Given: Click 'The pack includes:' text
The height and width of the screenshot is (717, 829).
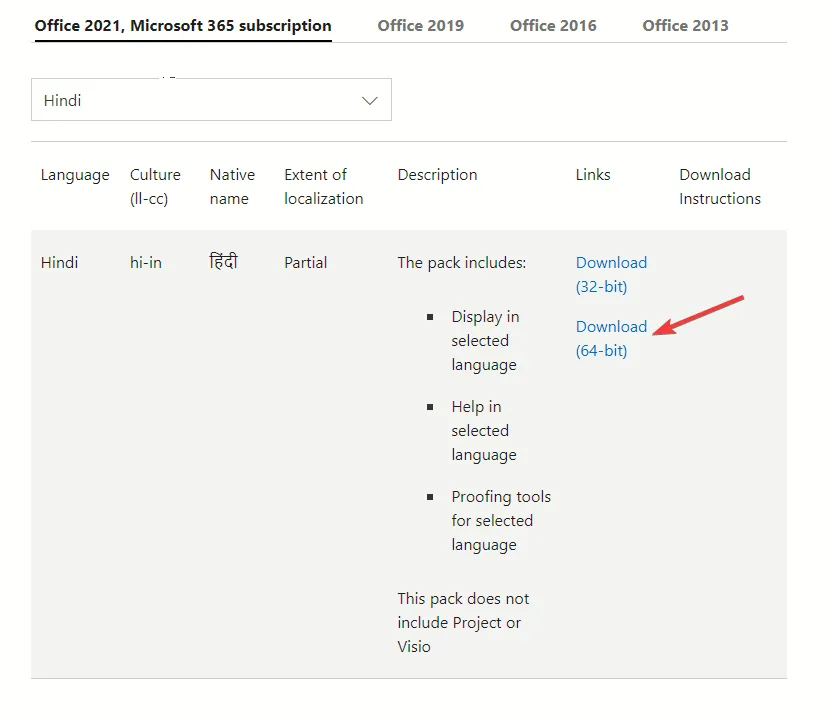Looking at the screenshot, I should pos(462,263).
